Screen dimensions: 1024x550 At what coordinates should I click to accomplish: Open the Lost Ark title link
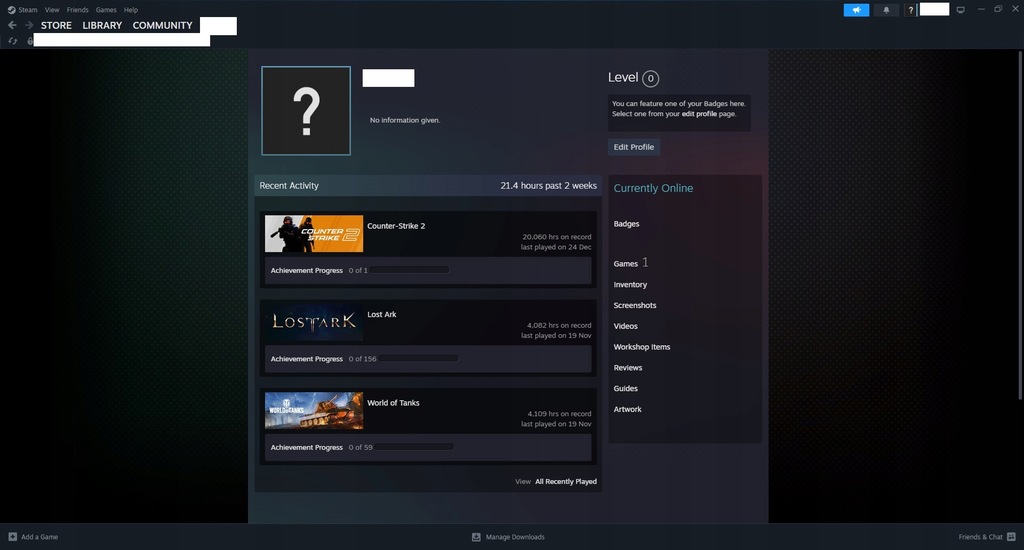(x=381, y=314)
